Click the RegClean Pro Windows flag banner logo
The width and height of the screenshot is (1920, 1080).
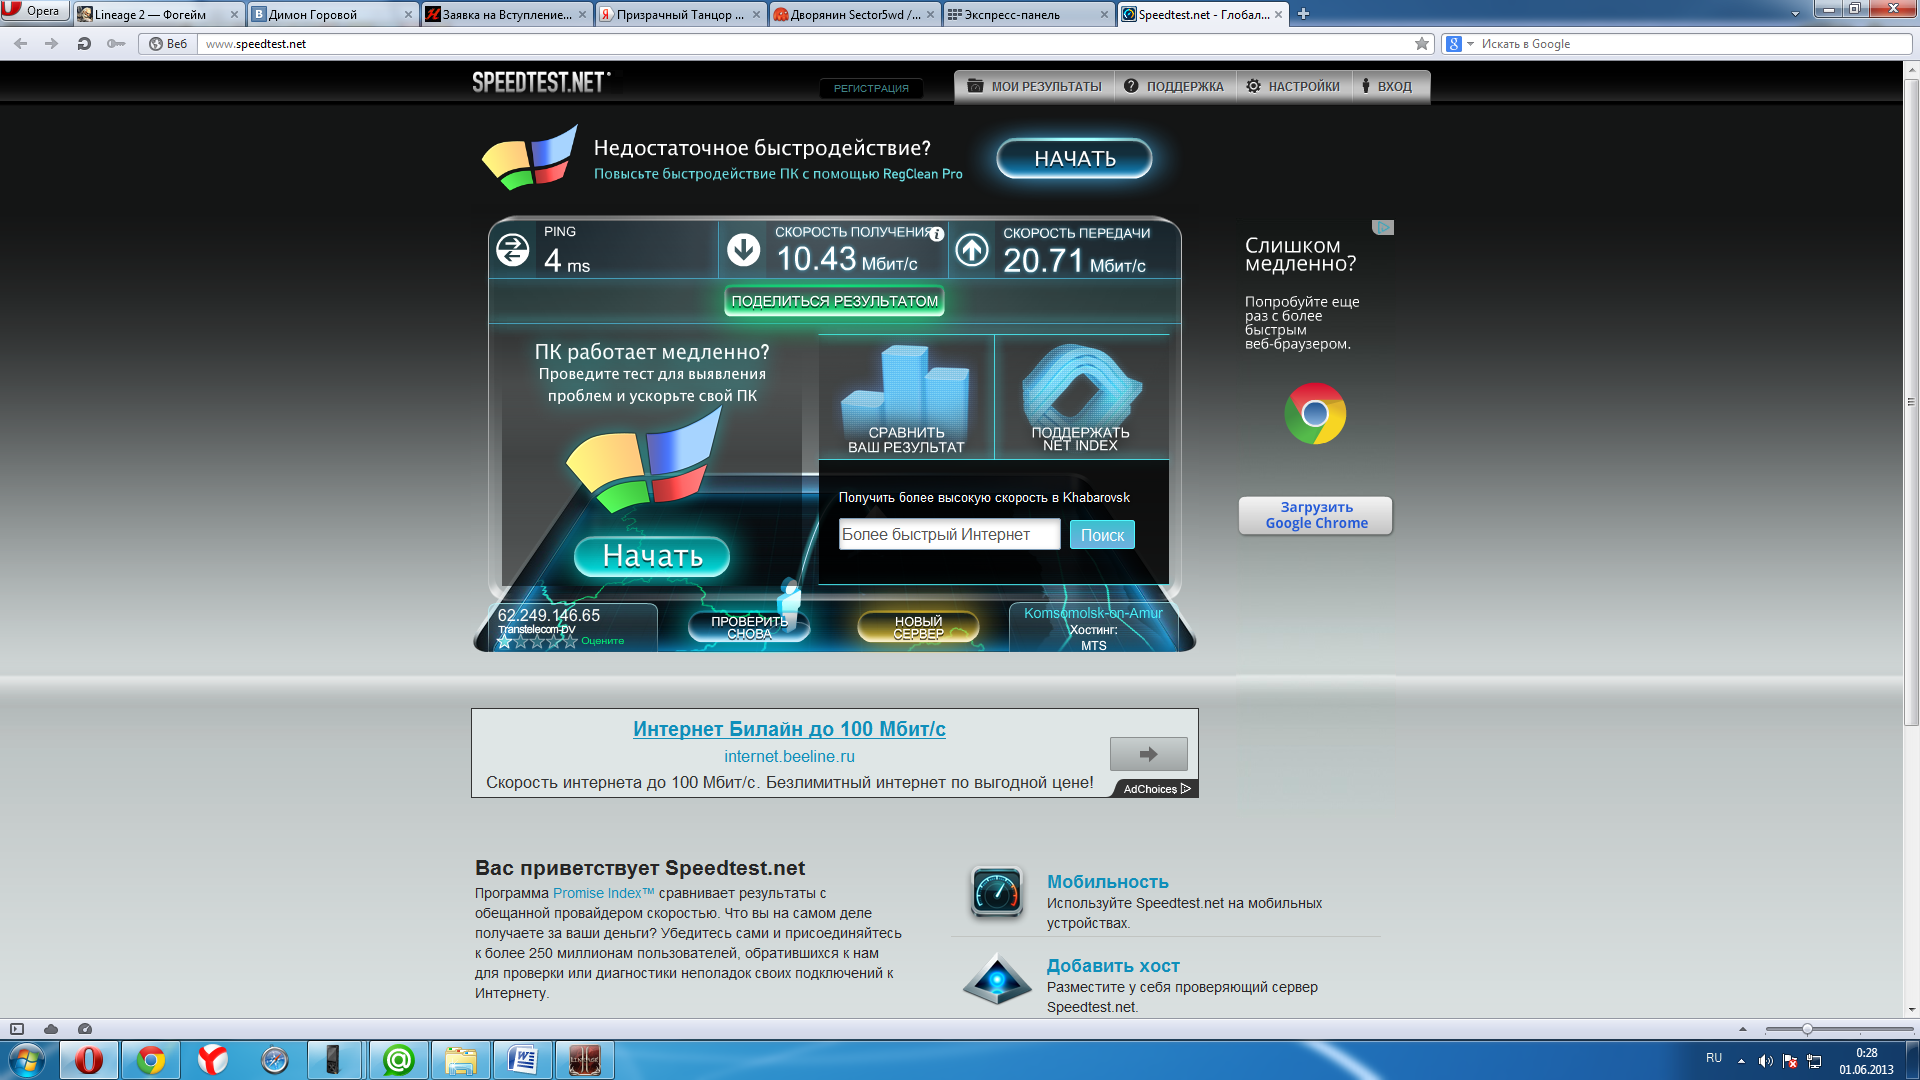(530, 157)
